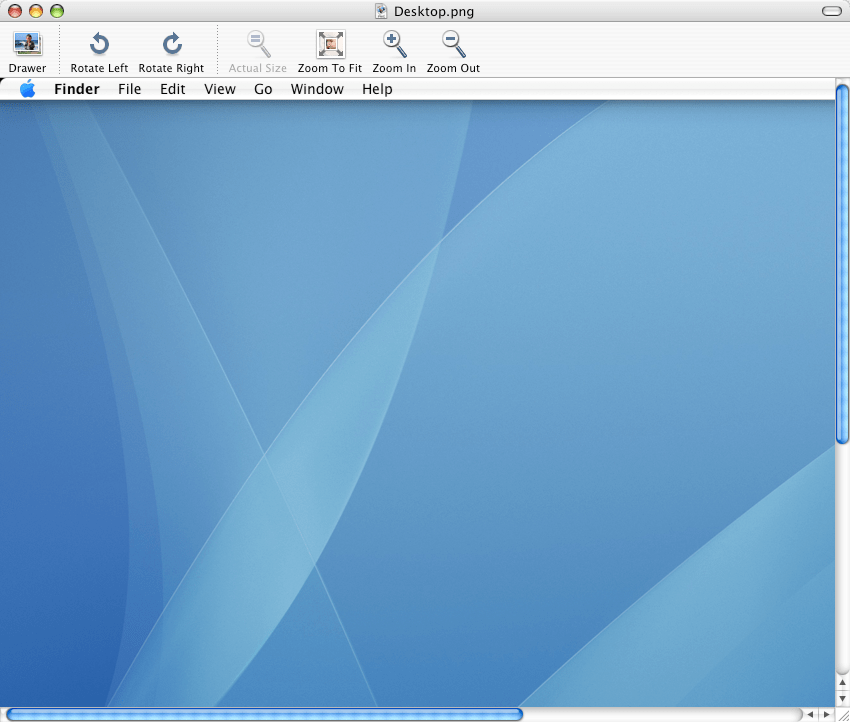This screenshot has width=850, height=722.
Task: Click the Desktop.png title document icon
Action: 382,11
